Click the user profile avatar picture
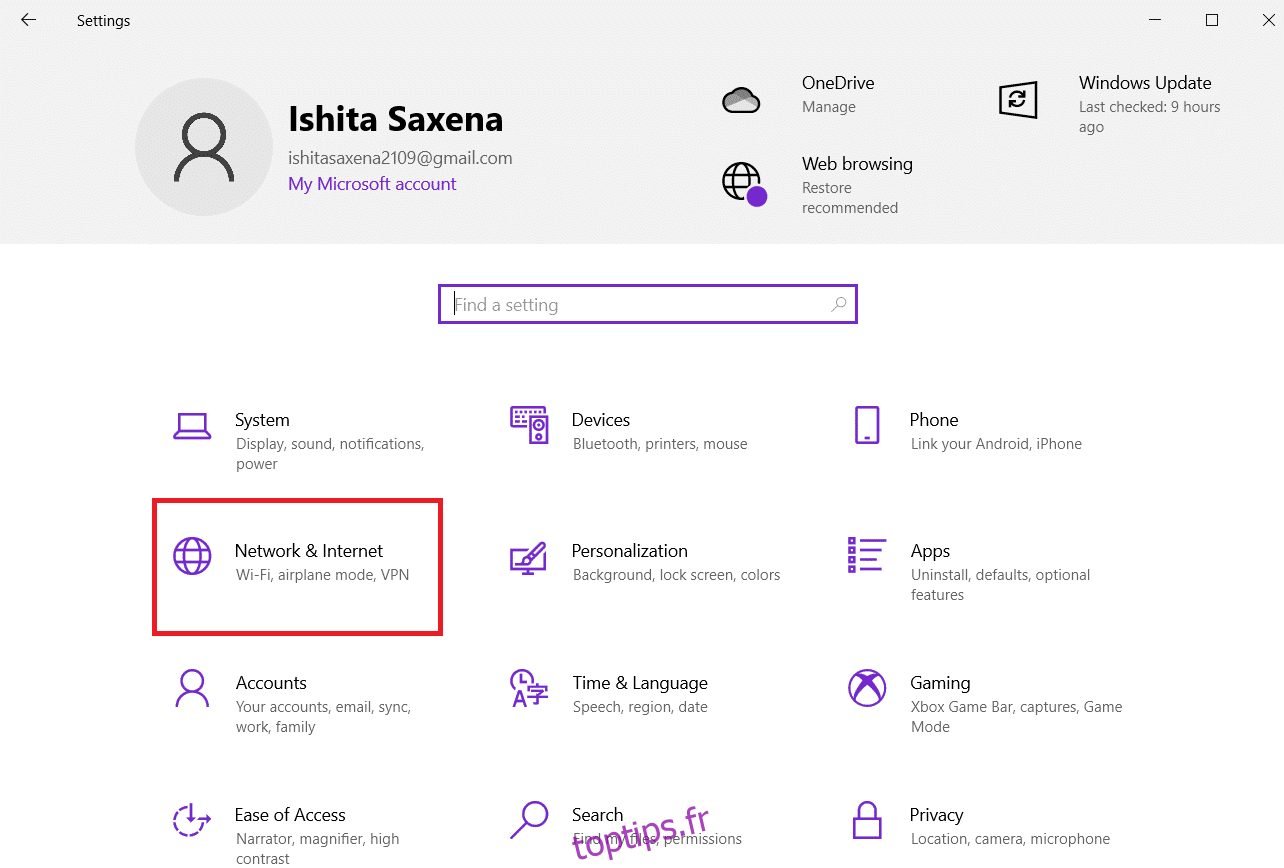This screenshot has width=1284, height=868. (x=204, y=148)
